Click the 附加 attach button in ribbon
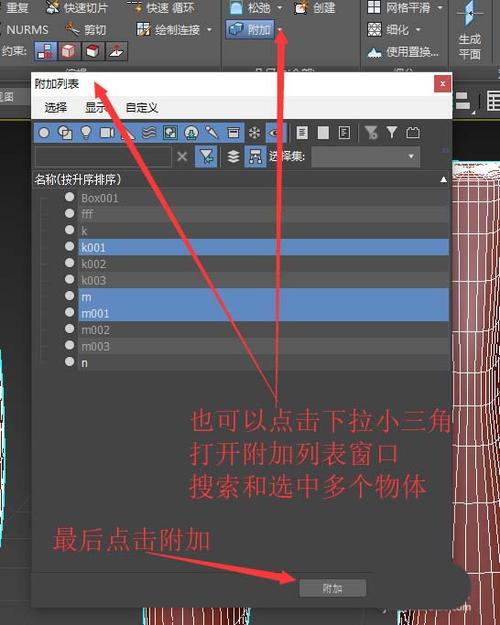 (x=250, y=29)
